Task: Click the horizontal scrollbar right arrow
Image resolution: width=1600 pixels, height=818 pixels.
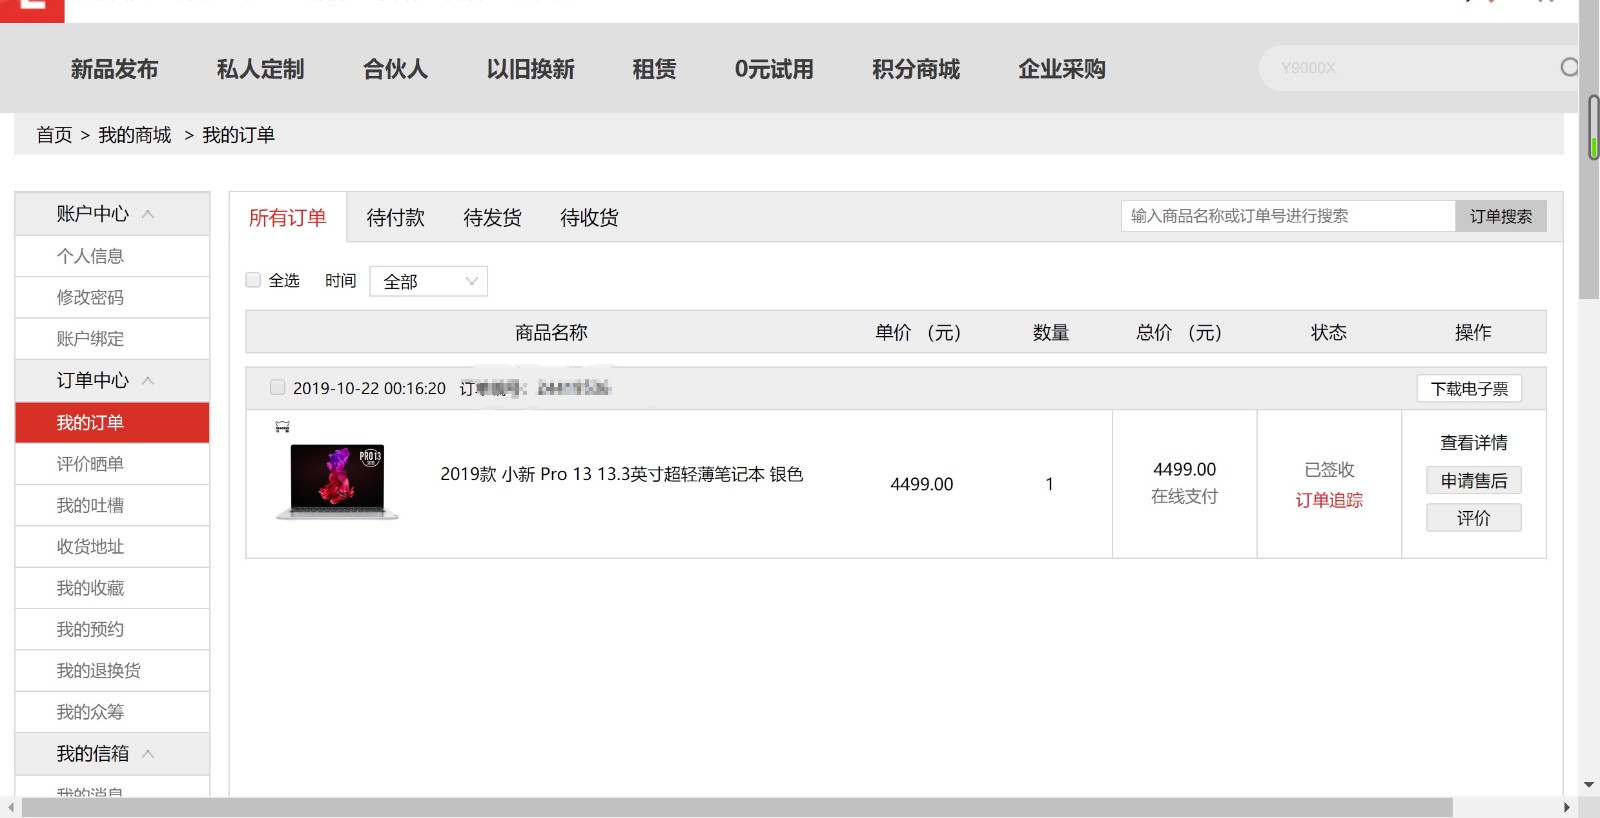Action: [1567, 808]
